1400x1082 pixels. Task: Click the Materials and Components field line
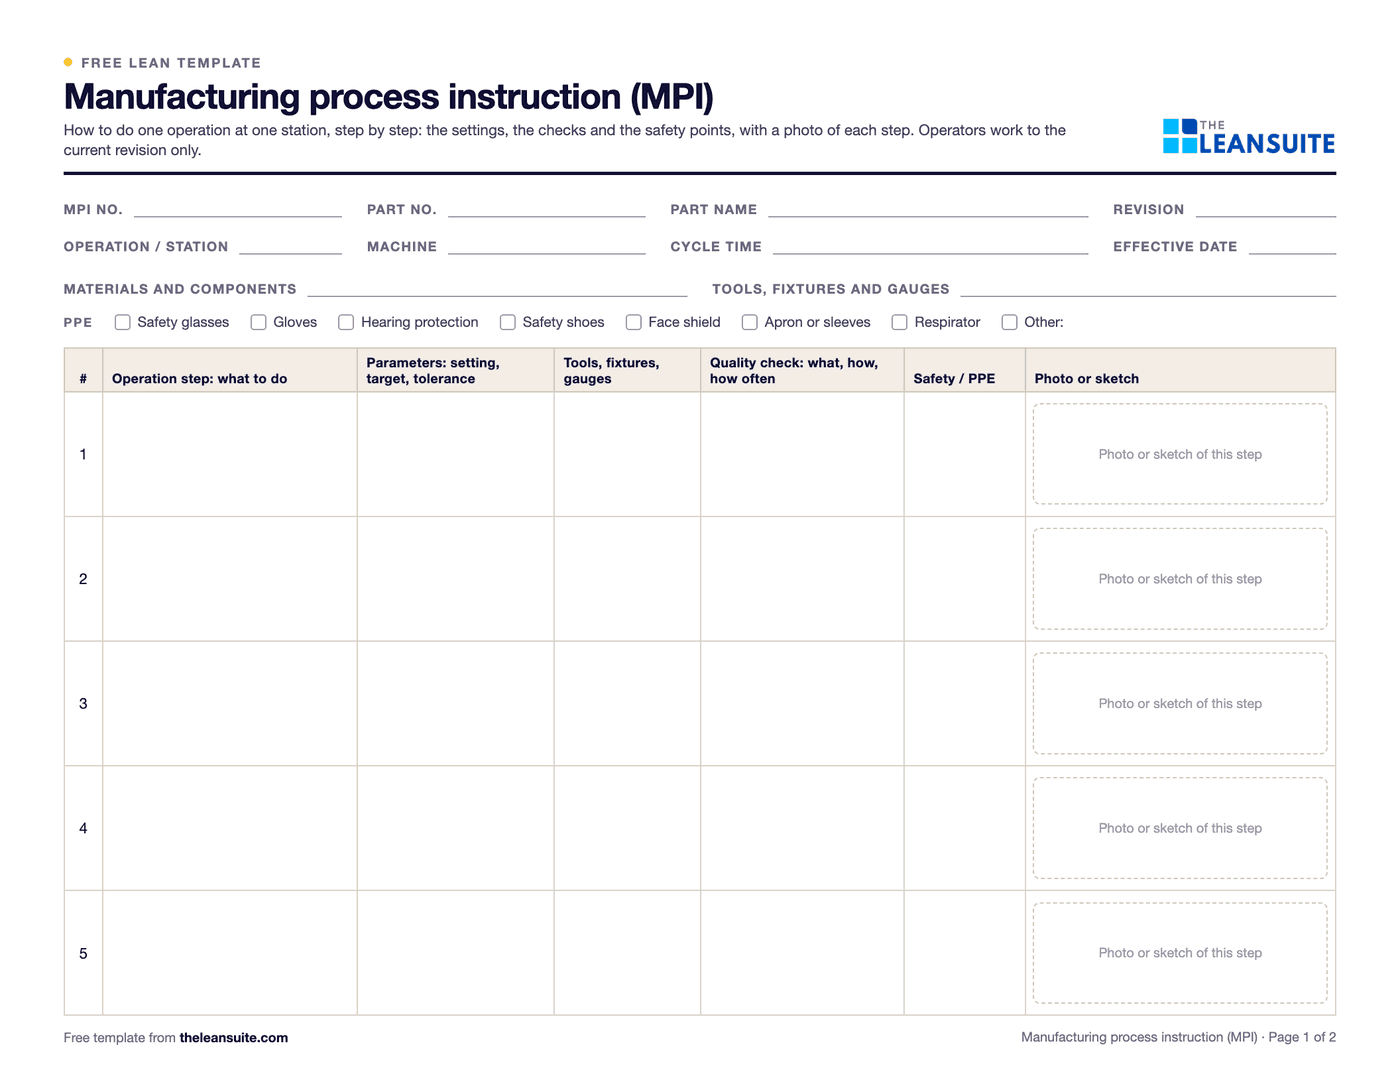tap(498, 289)
